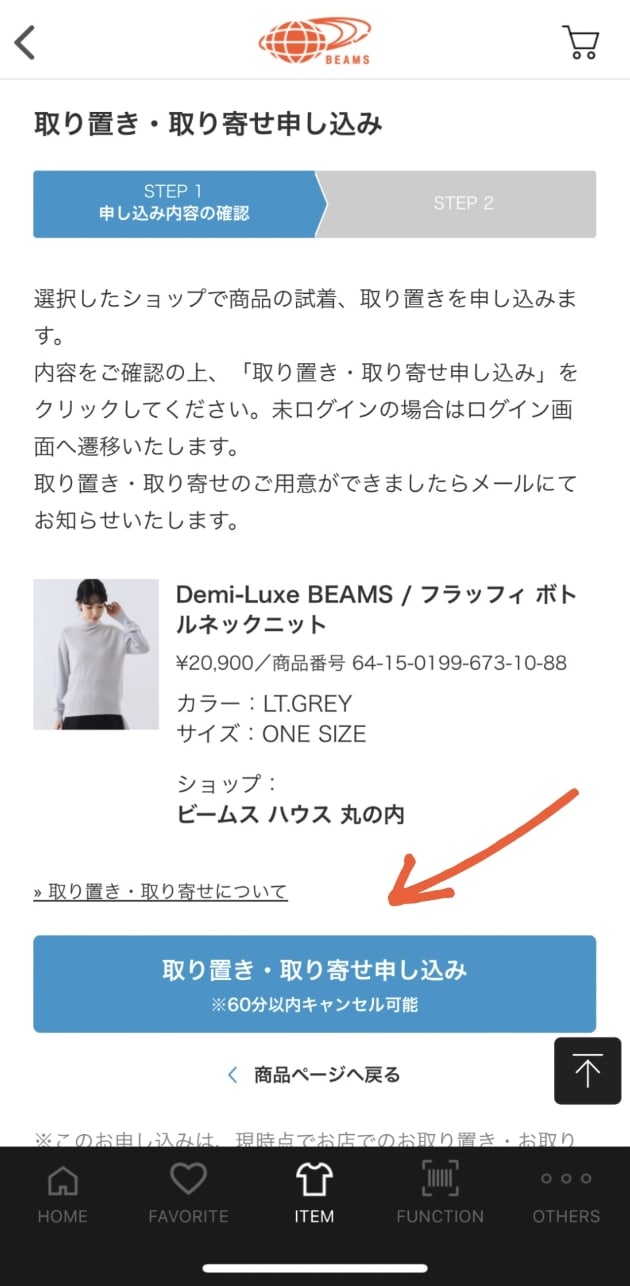Tap the chevron beside 商品ページへ戻る
Screen dimensions: 630x1286
click(233, 1075)
